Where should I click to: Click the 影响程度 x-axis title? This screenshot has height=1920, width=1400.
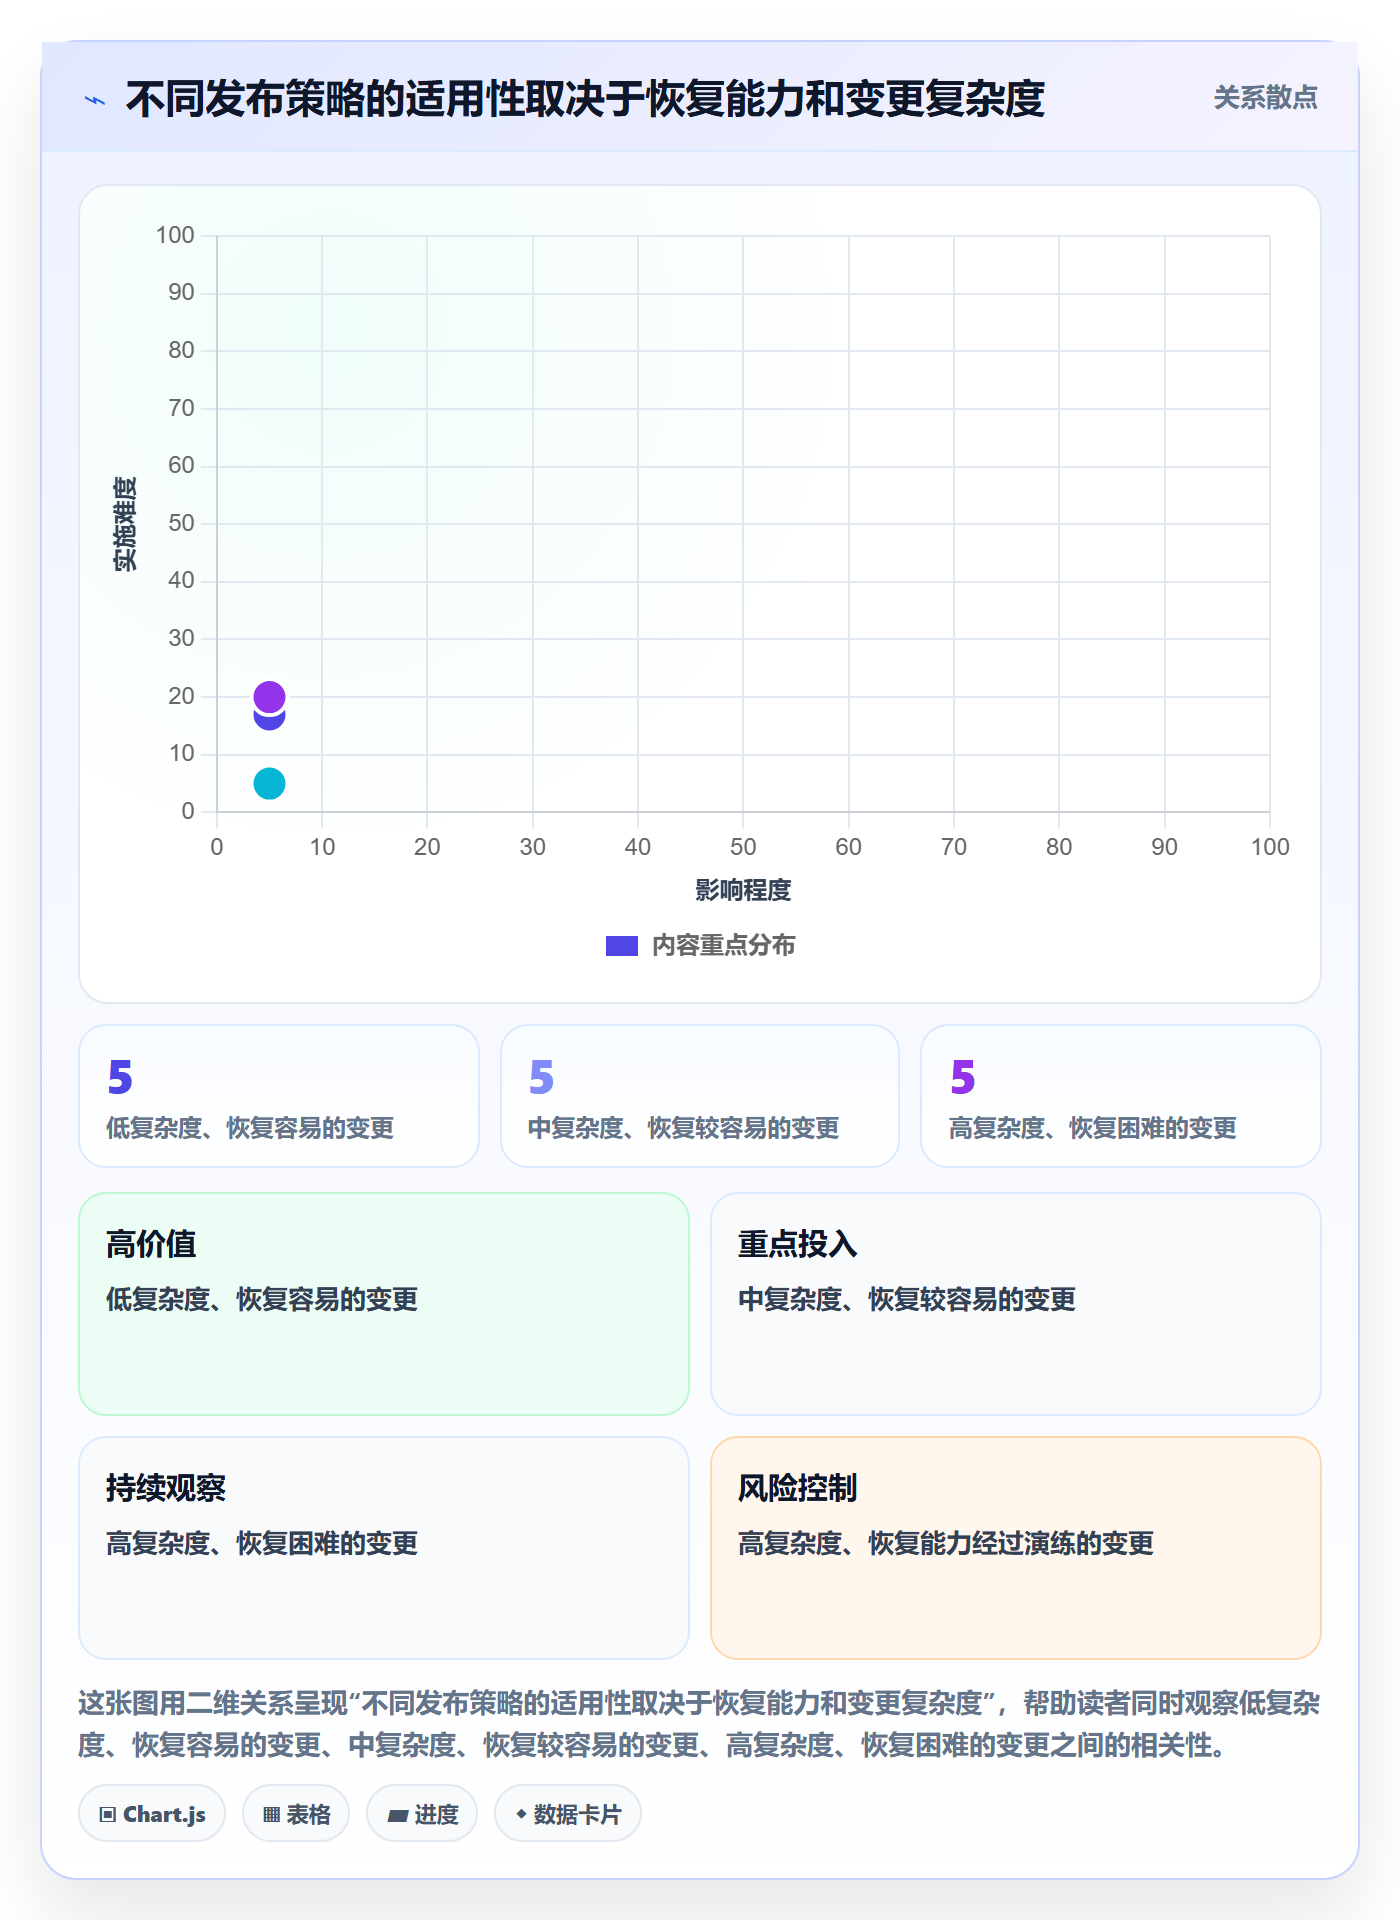coord(743,890)
